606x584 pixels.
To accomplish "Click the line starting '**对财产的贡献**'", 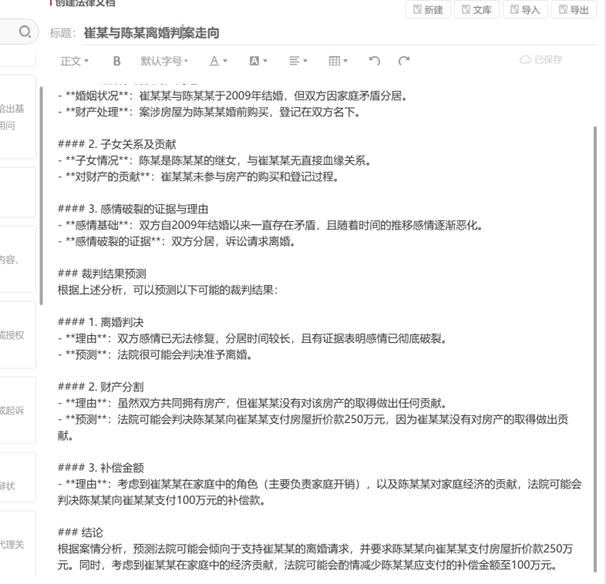I will (198, 177).
